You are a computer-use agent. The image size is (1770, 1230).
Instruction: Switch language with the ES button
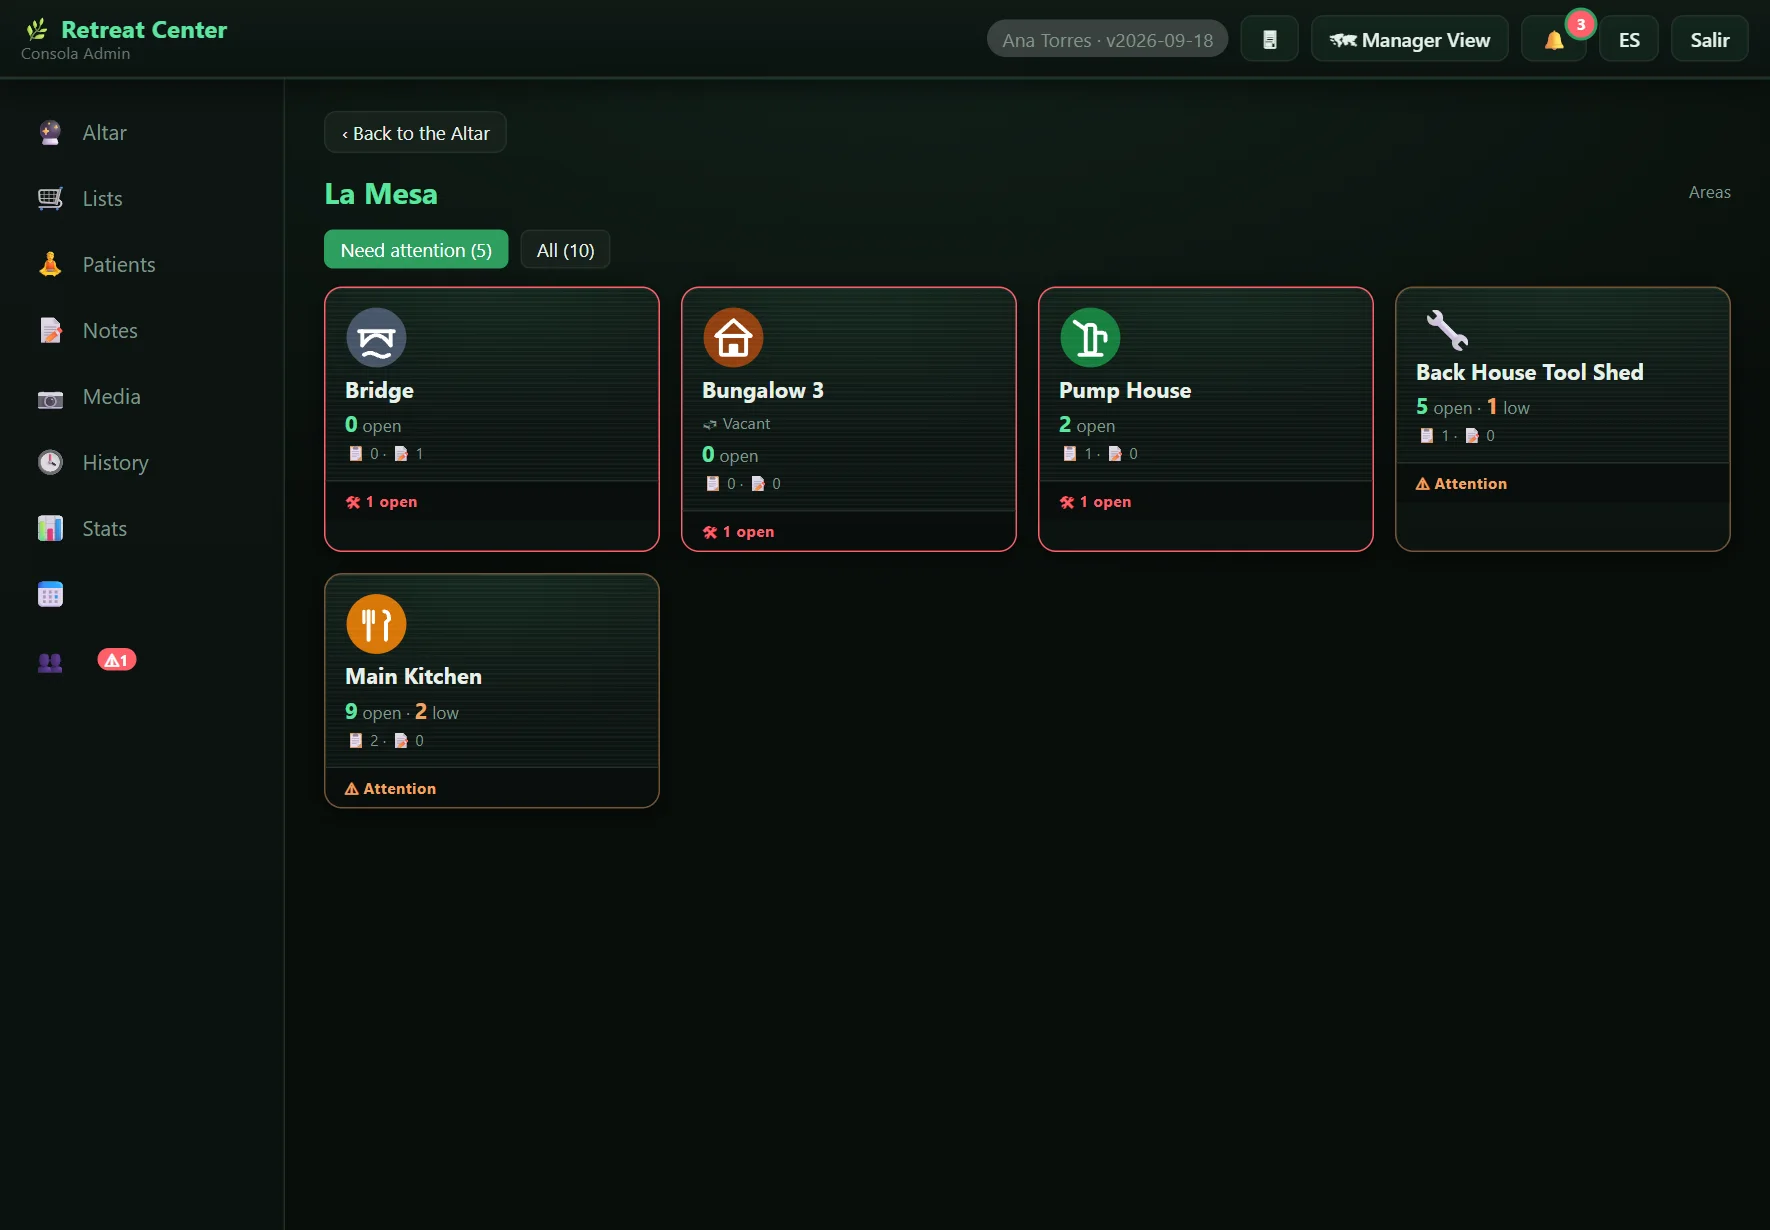[x=1629, y=40]
